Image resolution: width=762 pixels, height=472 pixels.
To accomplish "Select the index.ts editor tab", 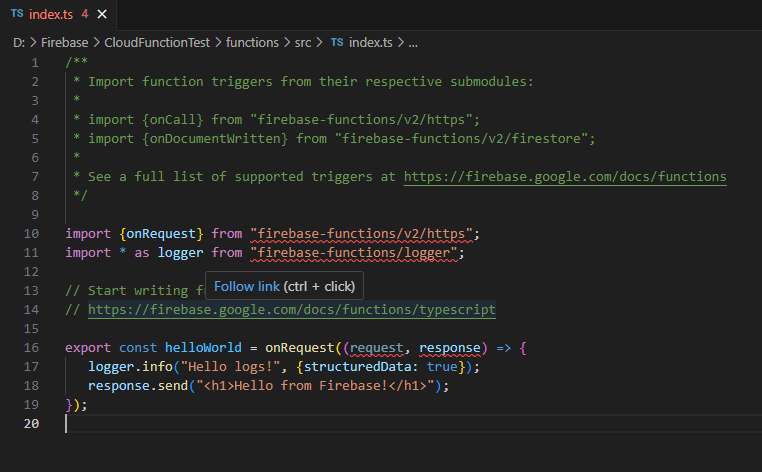I will click(x=58, y=15).
